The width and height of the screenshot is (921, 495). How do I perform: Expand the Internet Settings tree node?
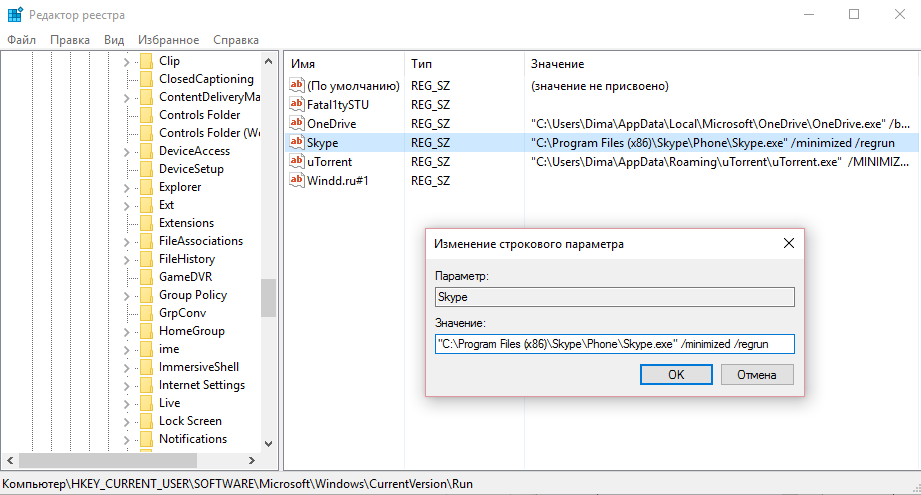(x=126, y=386)
